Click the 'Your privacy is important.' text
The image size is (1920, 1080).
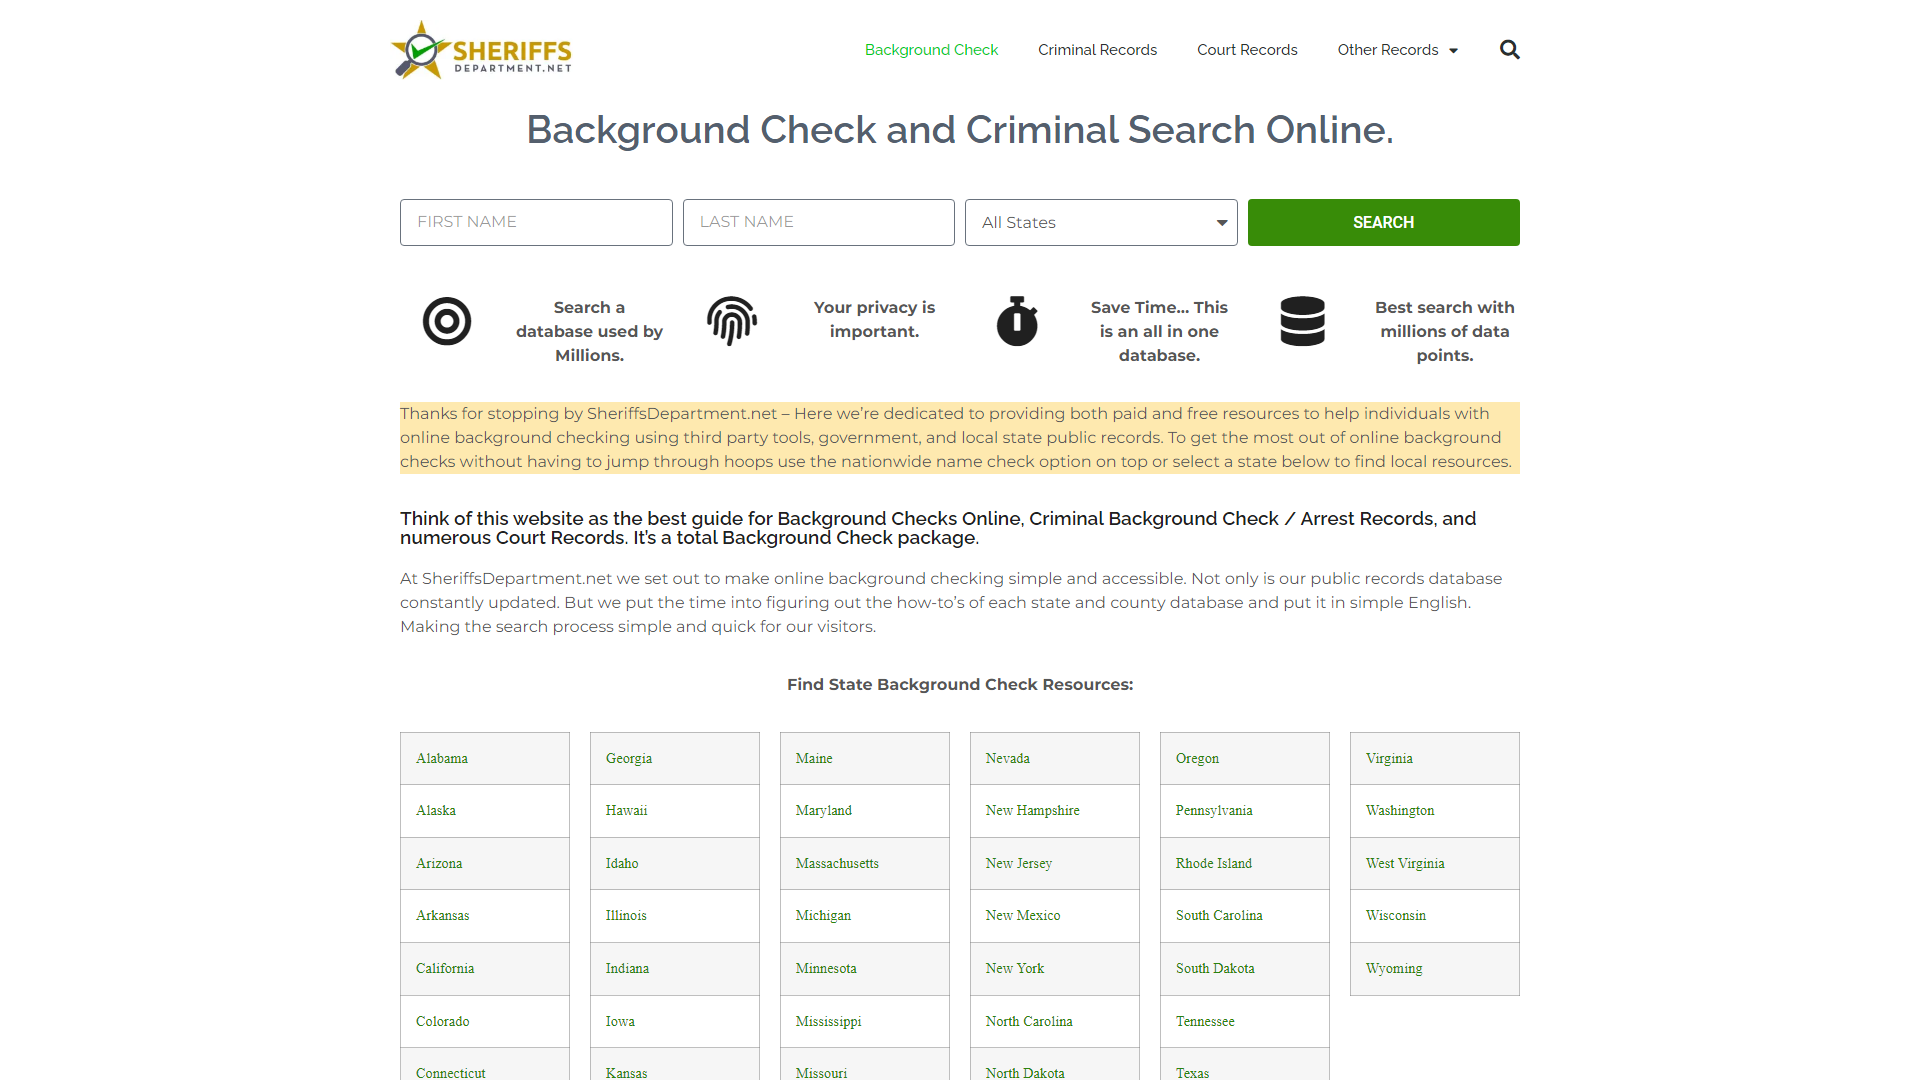pos(874,320)
